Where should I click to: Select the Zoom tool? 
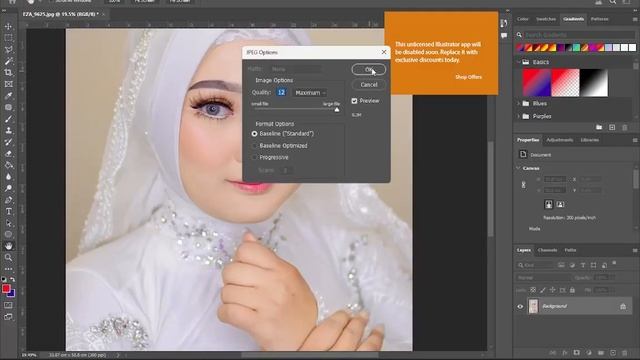[x=8, y=258]
